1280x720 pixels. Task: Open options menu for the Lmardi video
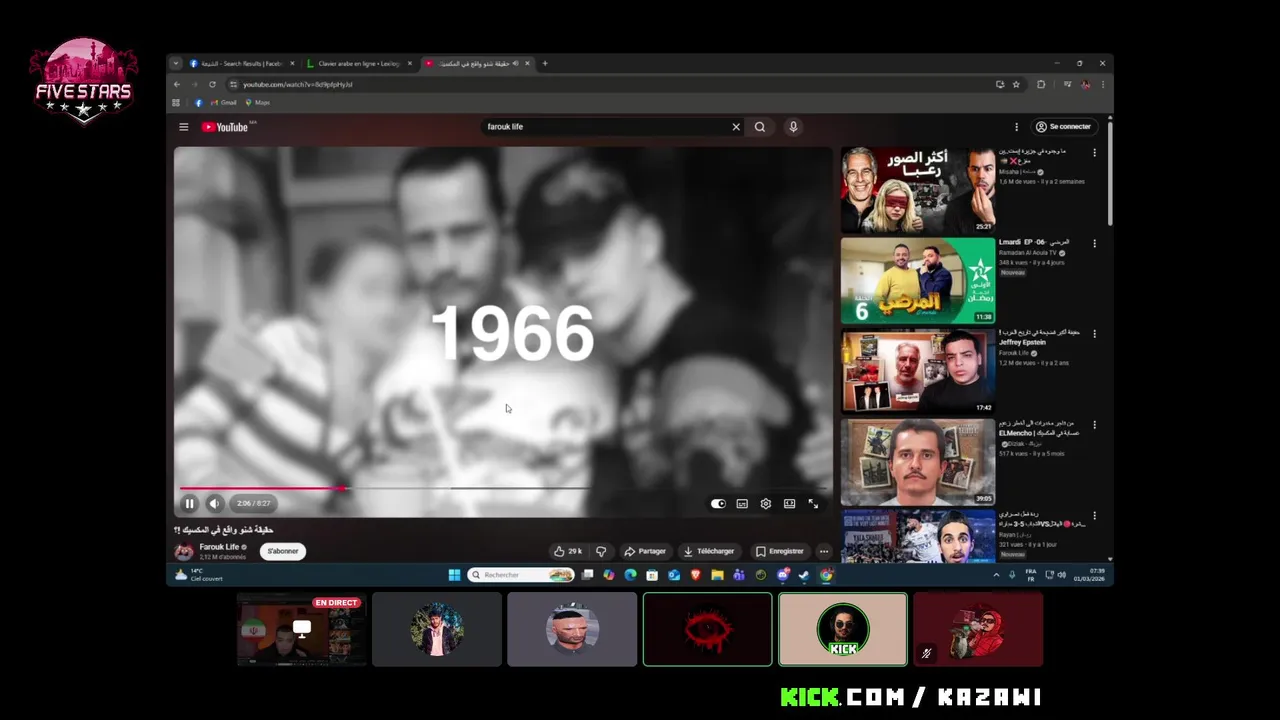coord(1094,243)
